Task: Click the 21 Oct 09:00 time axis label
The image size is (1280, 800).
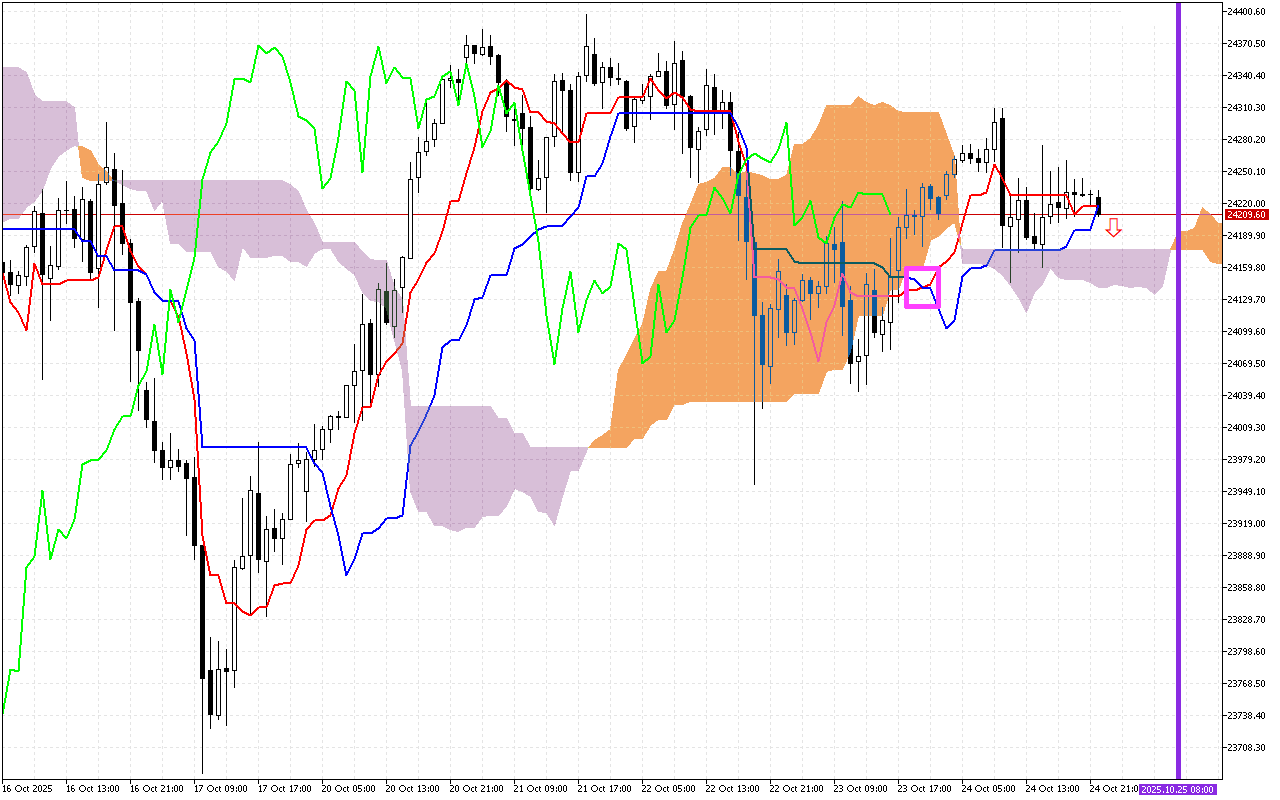Action: (541, 789)
